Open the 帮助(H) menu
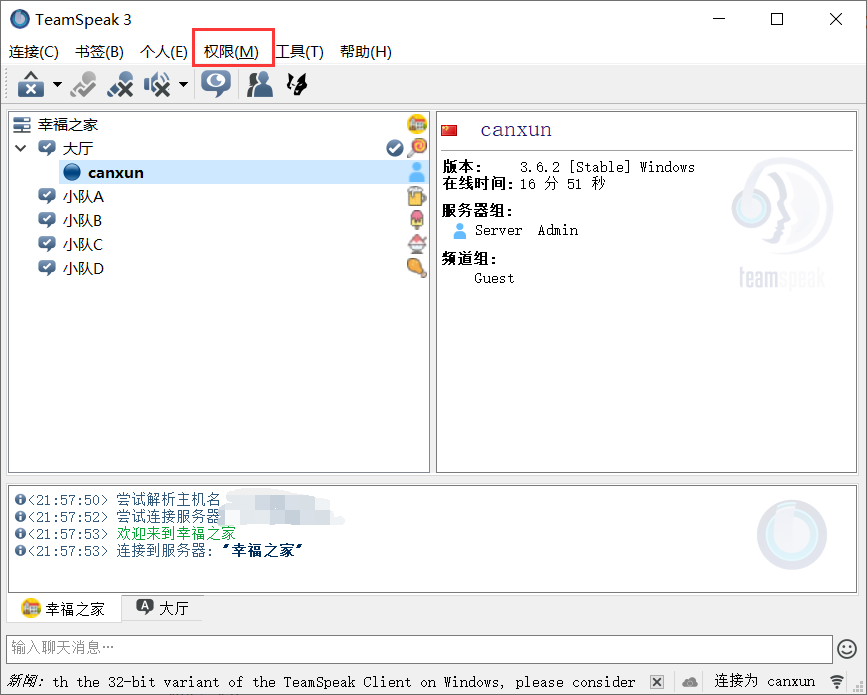The width and height of the screenshot is (867, 695). (x=365, y=52)
